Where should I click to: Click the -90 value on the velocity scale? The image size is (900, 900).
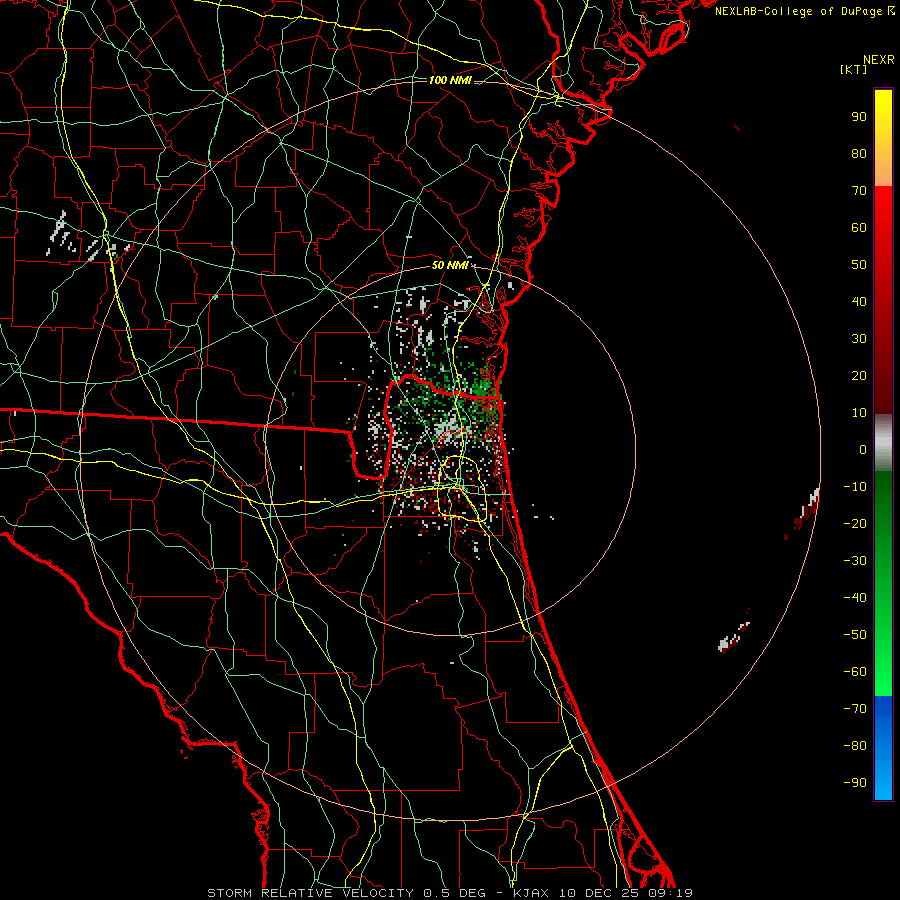tap(855, 782)
